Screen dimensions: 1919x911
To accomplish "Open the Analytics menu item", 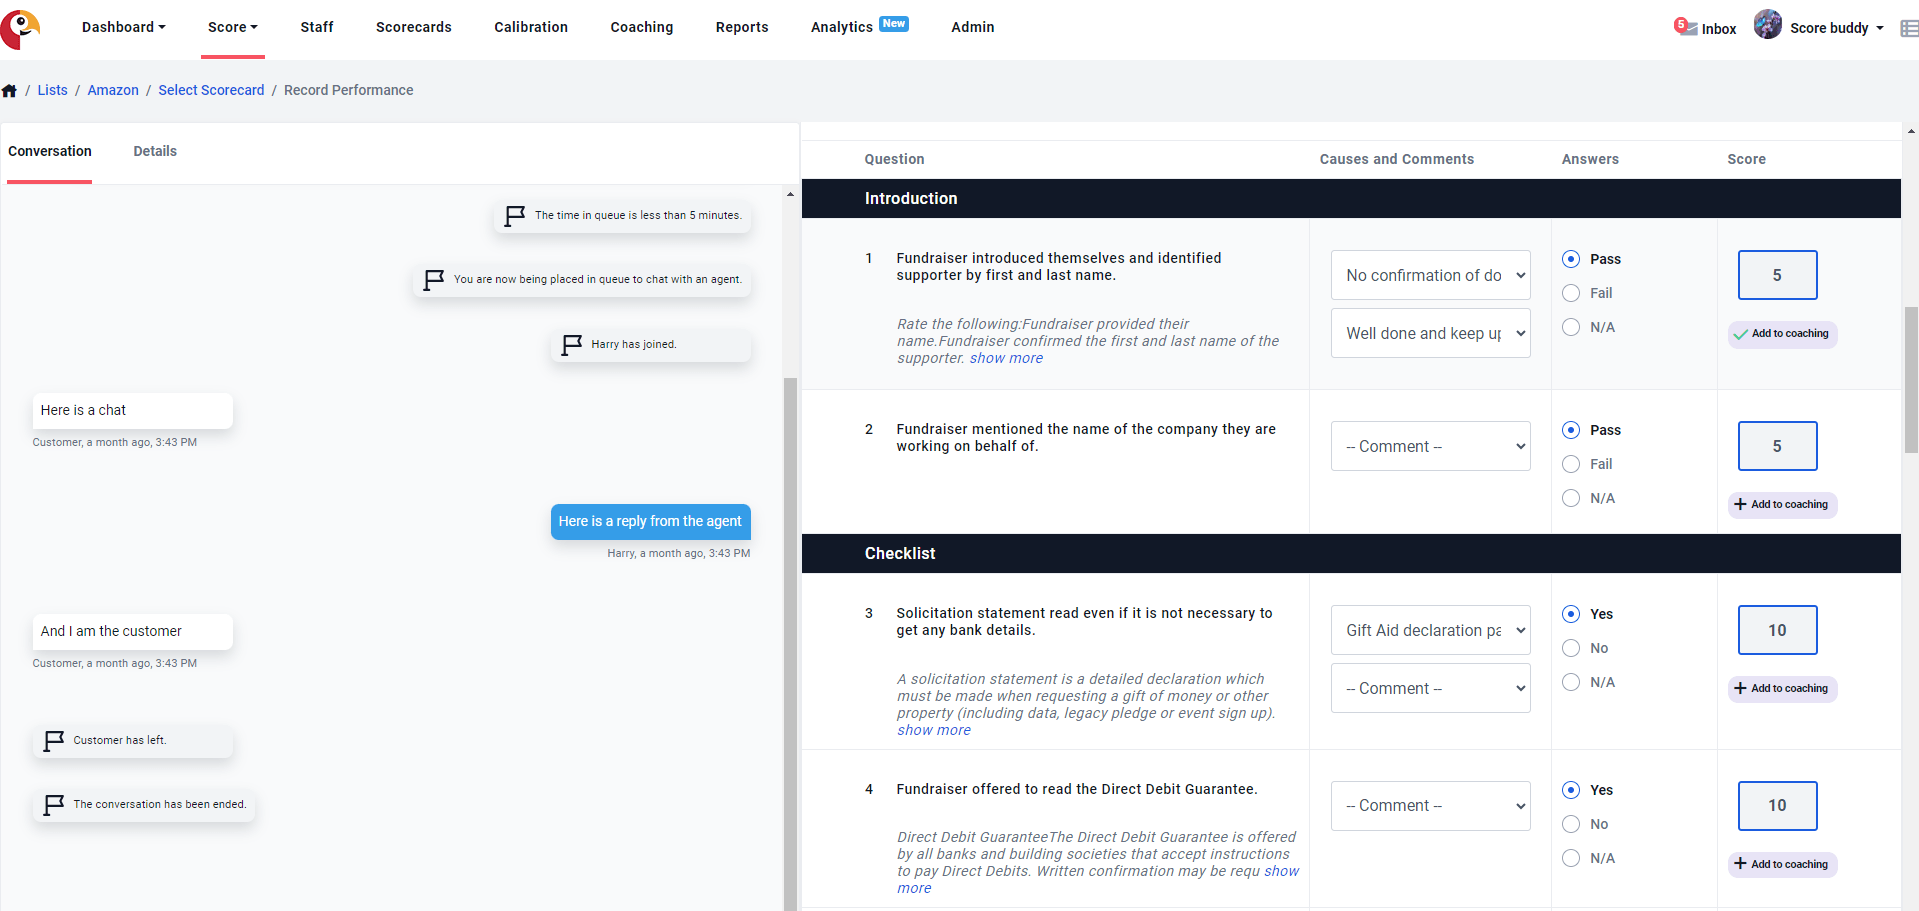I will (x=842, y=27).
